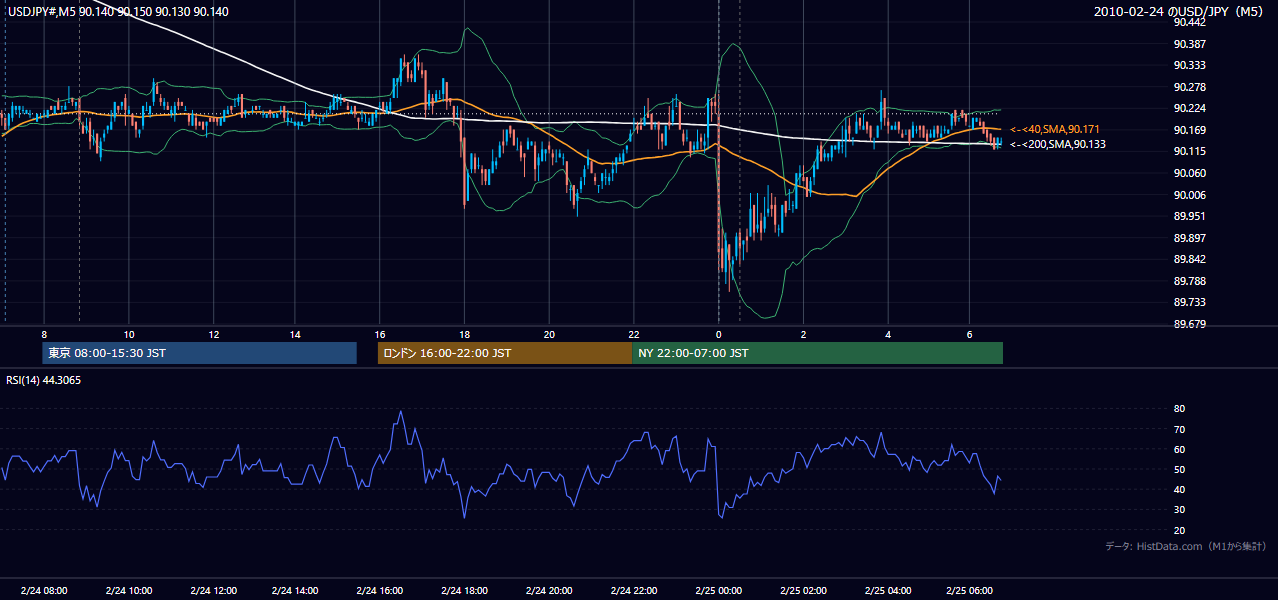Screen dimensions: 1278x600
Task: Click the 2/24 12:00 bottom time label
Action: click(212, 590)
